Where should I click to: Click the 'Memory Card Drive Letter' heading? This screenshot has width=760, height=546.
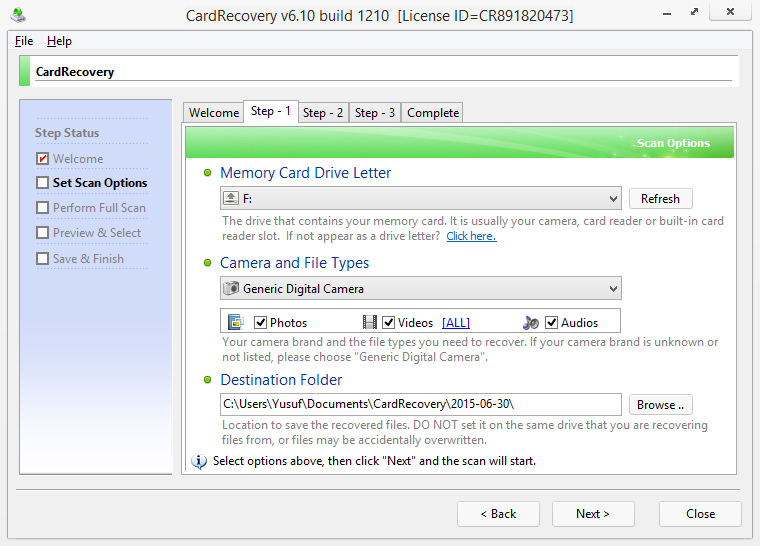click(305, 173)
